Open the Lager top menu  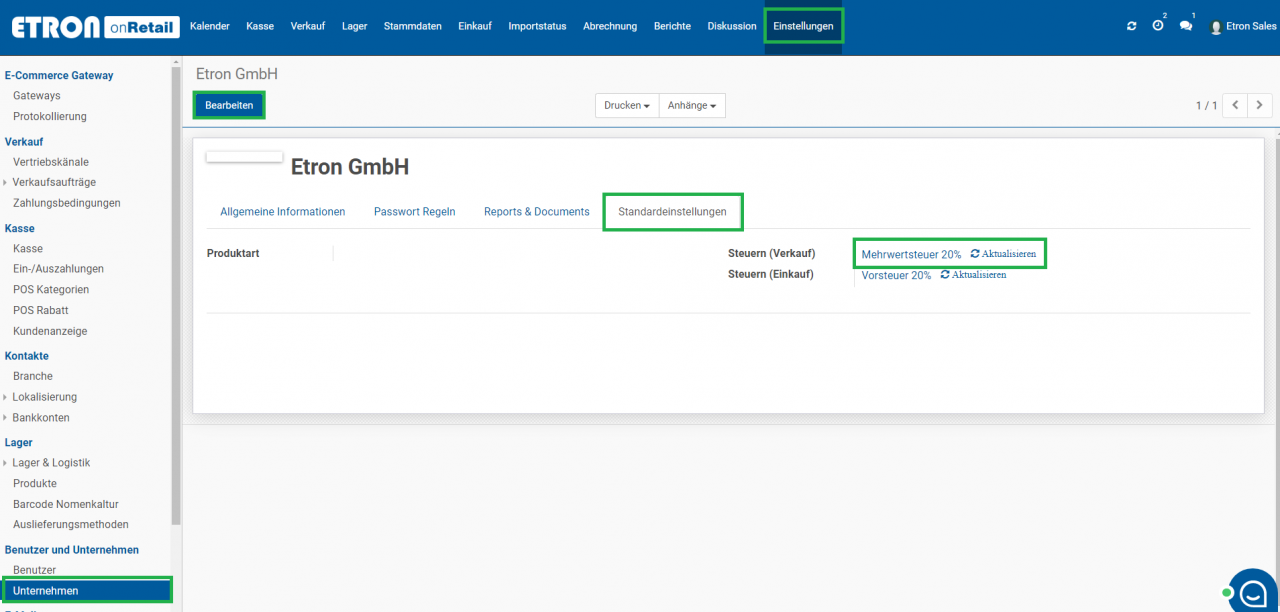coord(354,27)
